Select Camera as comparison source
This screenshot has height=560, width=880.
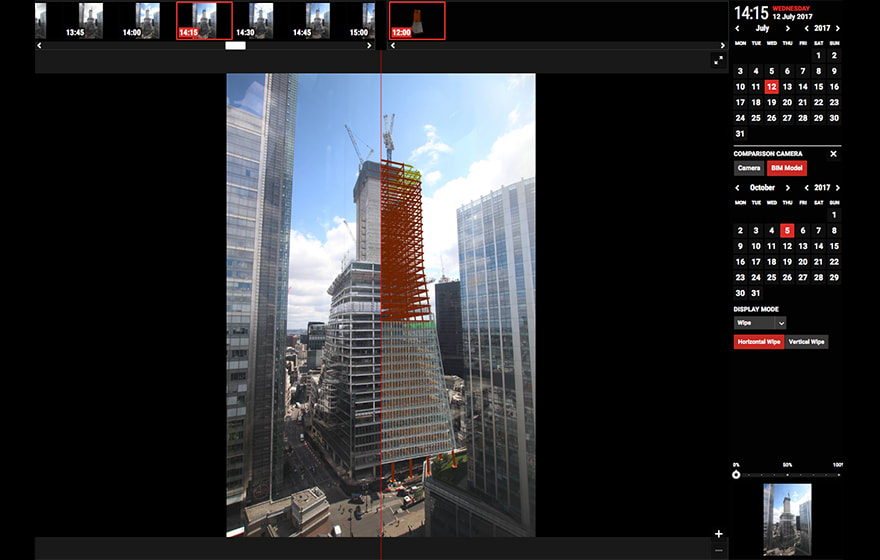tap(749, 168)
